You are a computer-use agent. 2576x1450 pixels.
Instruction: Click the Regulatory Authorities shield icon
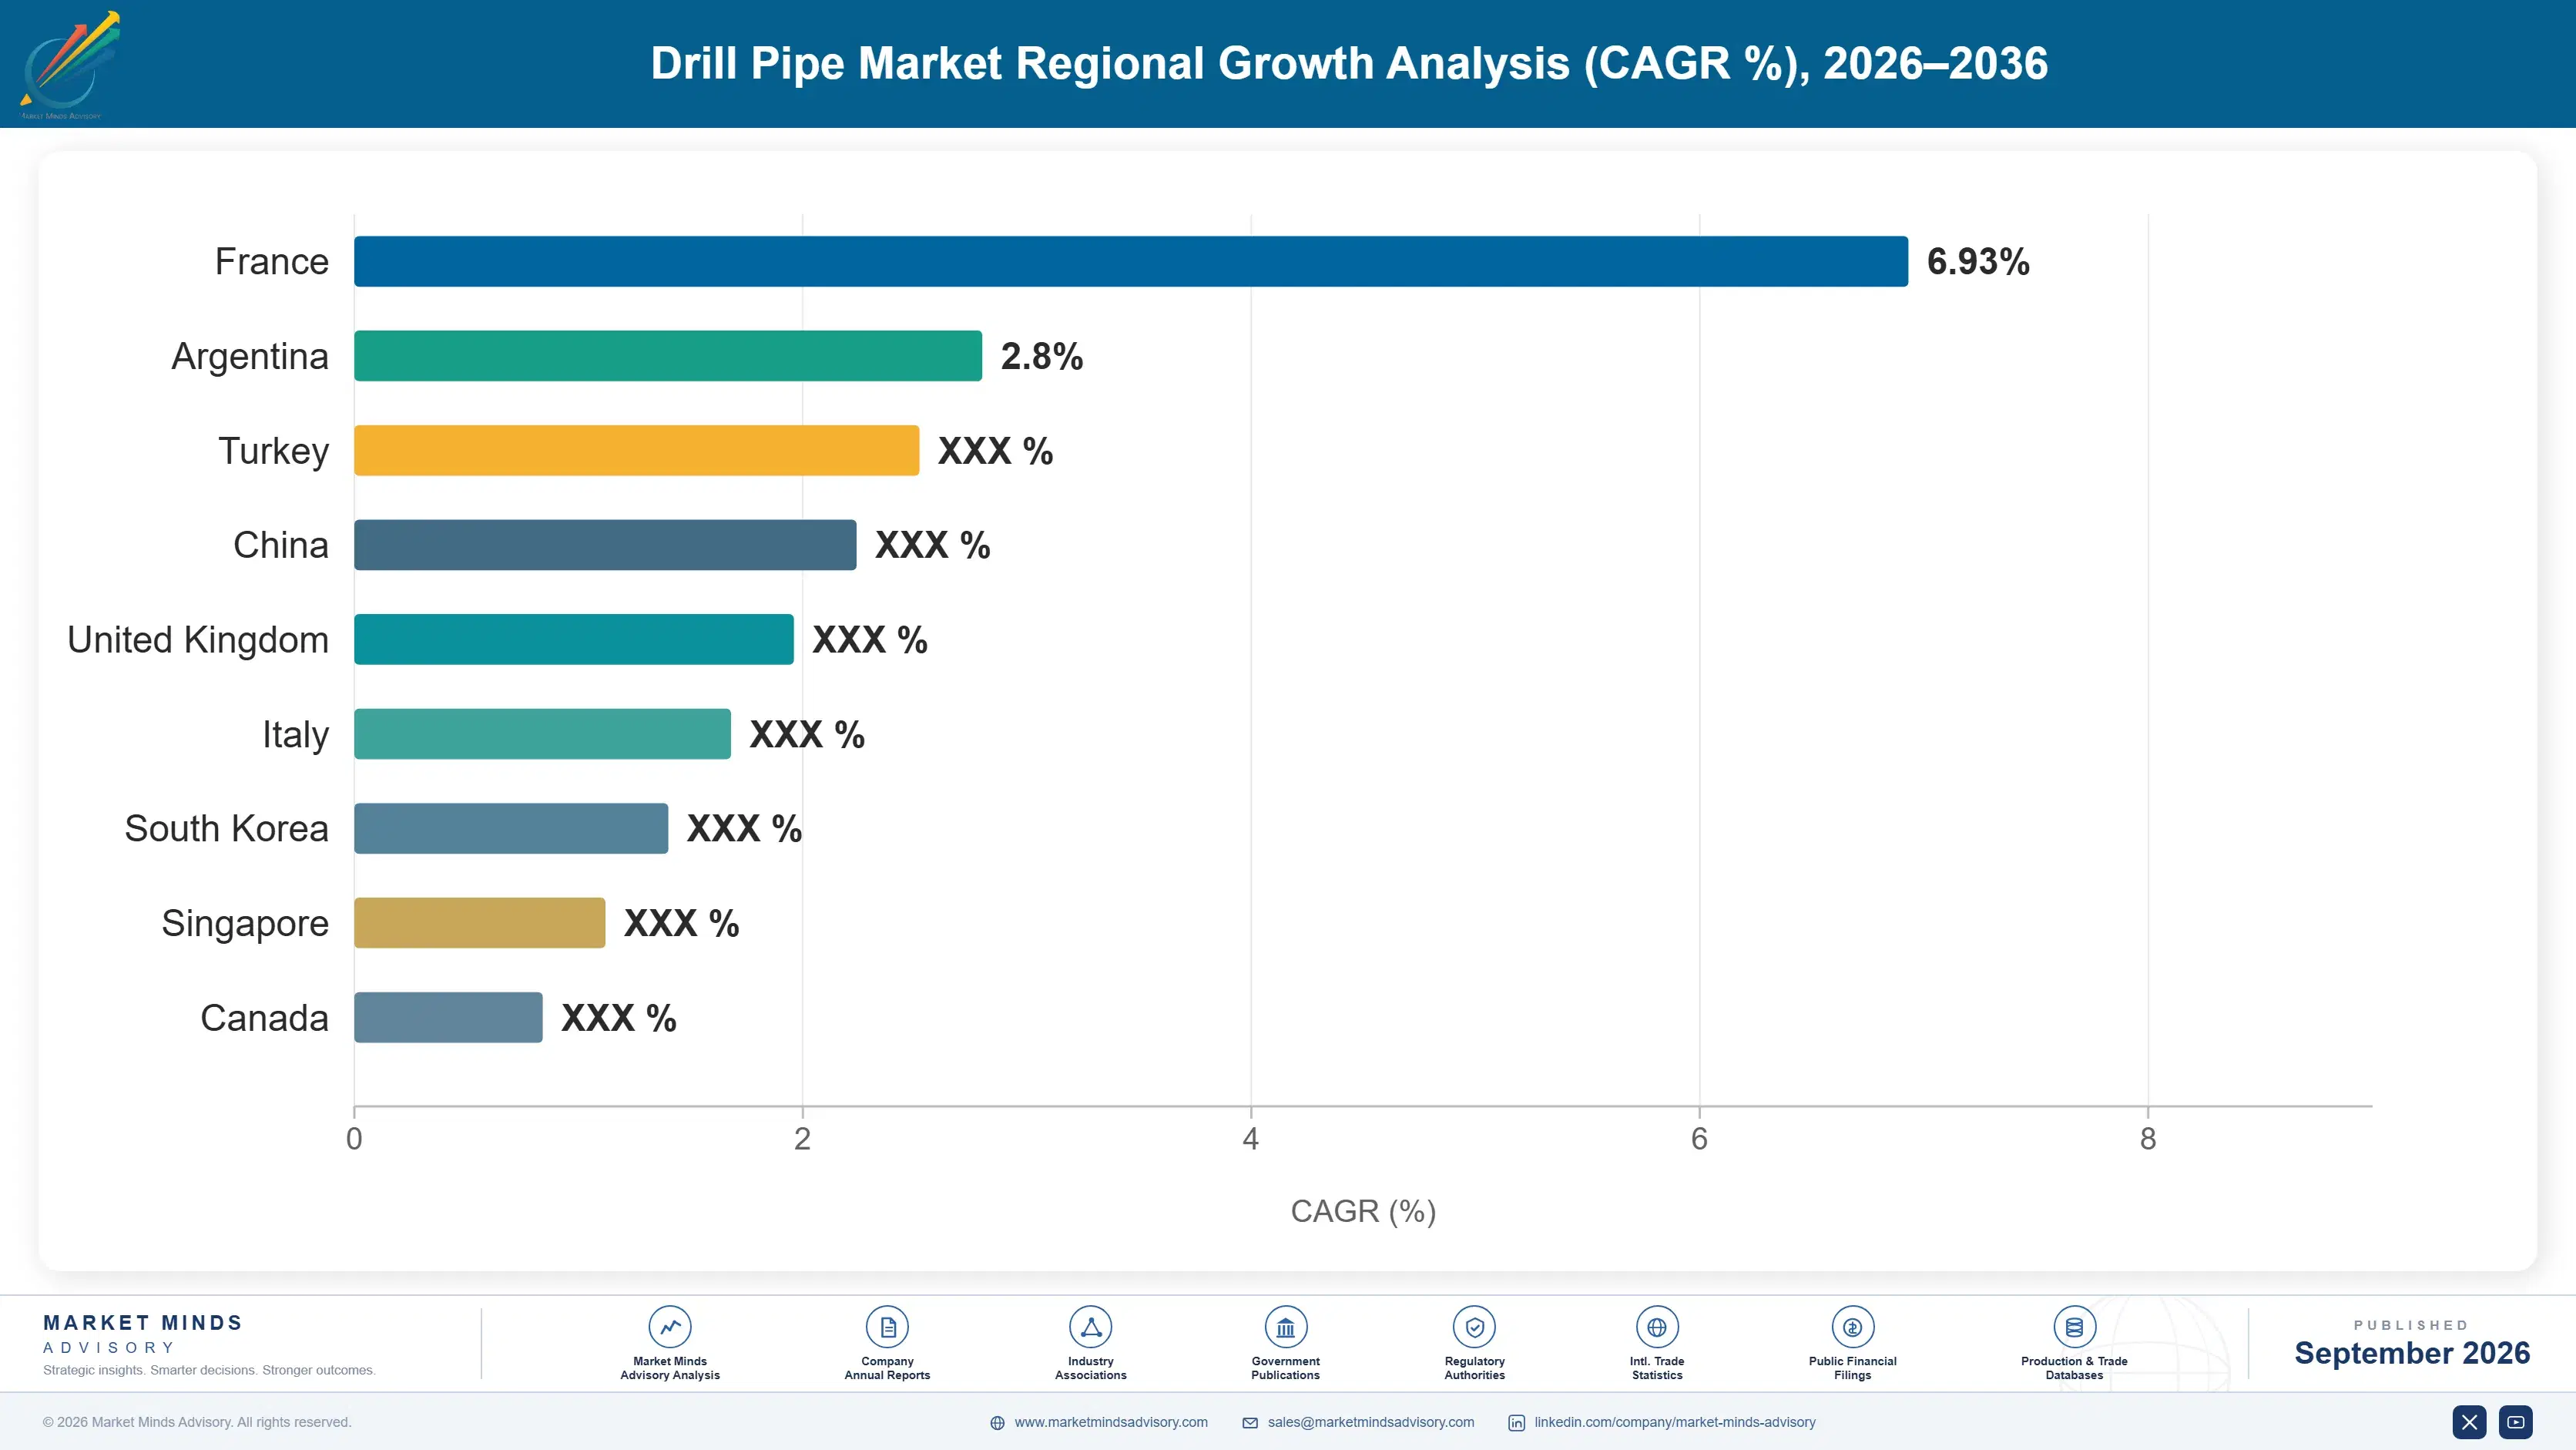pyautogui.click(x=1474, y=1327)
